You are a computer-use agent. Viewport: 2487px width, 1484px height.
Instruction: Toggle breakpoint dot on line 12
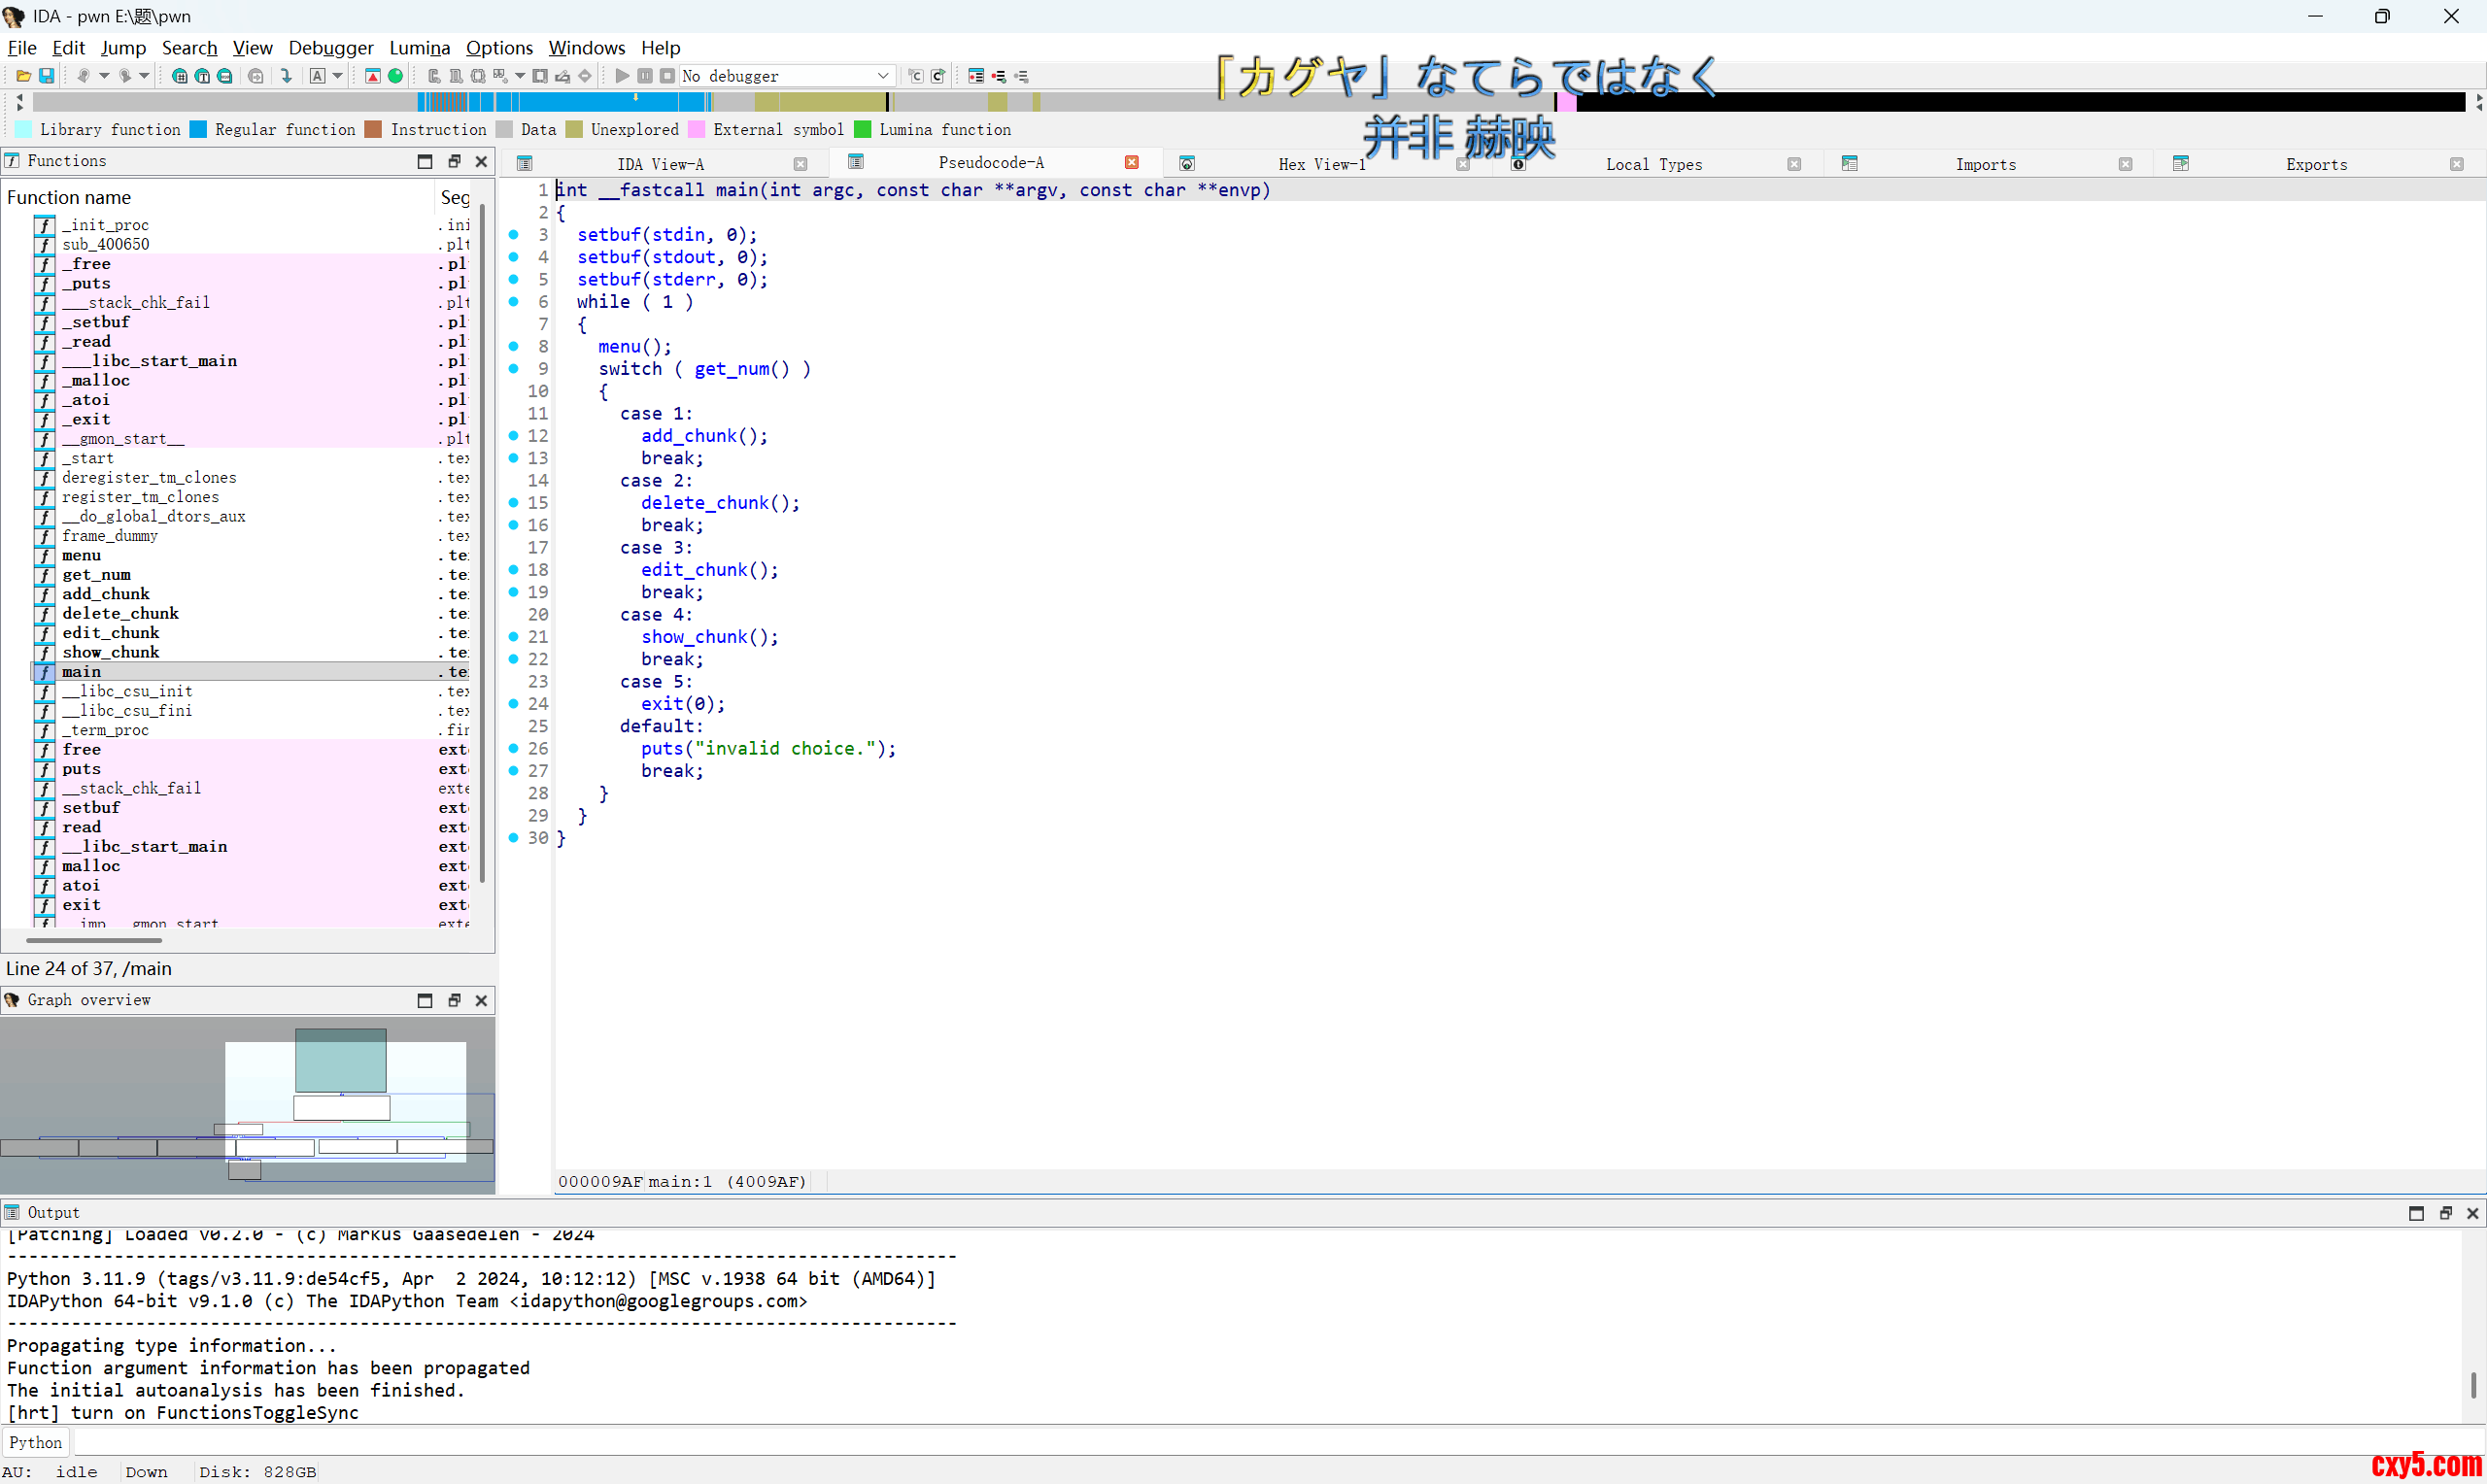click(513, 436)
